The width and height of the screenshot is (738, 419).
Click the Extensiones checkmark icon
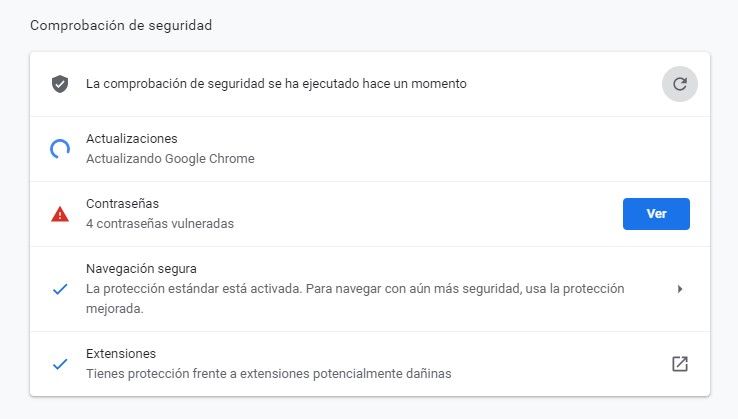60,363
